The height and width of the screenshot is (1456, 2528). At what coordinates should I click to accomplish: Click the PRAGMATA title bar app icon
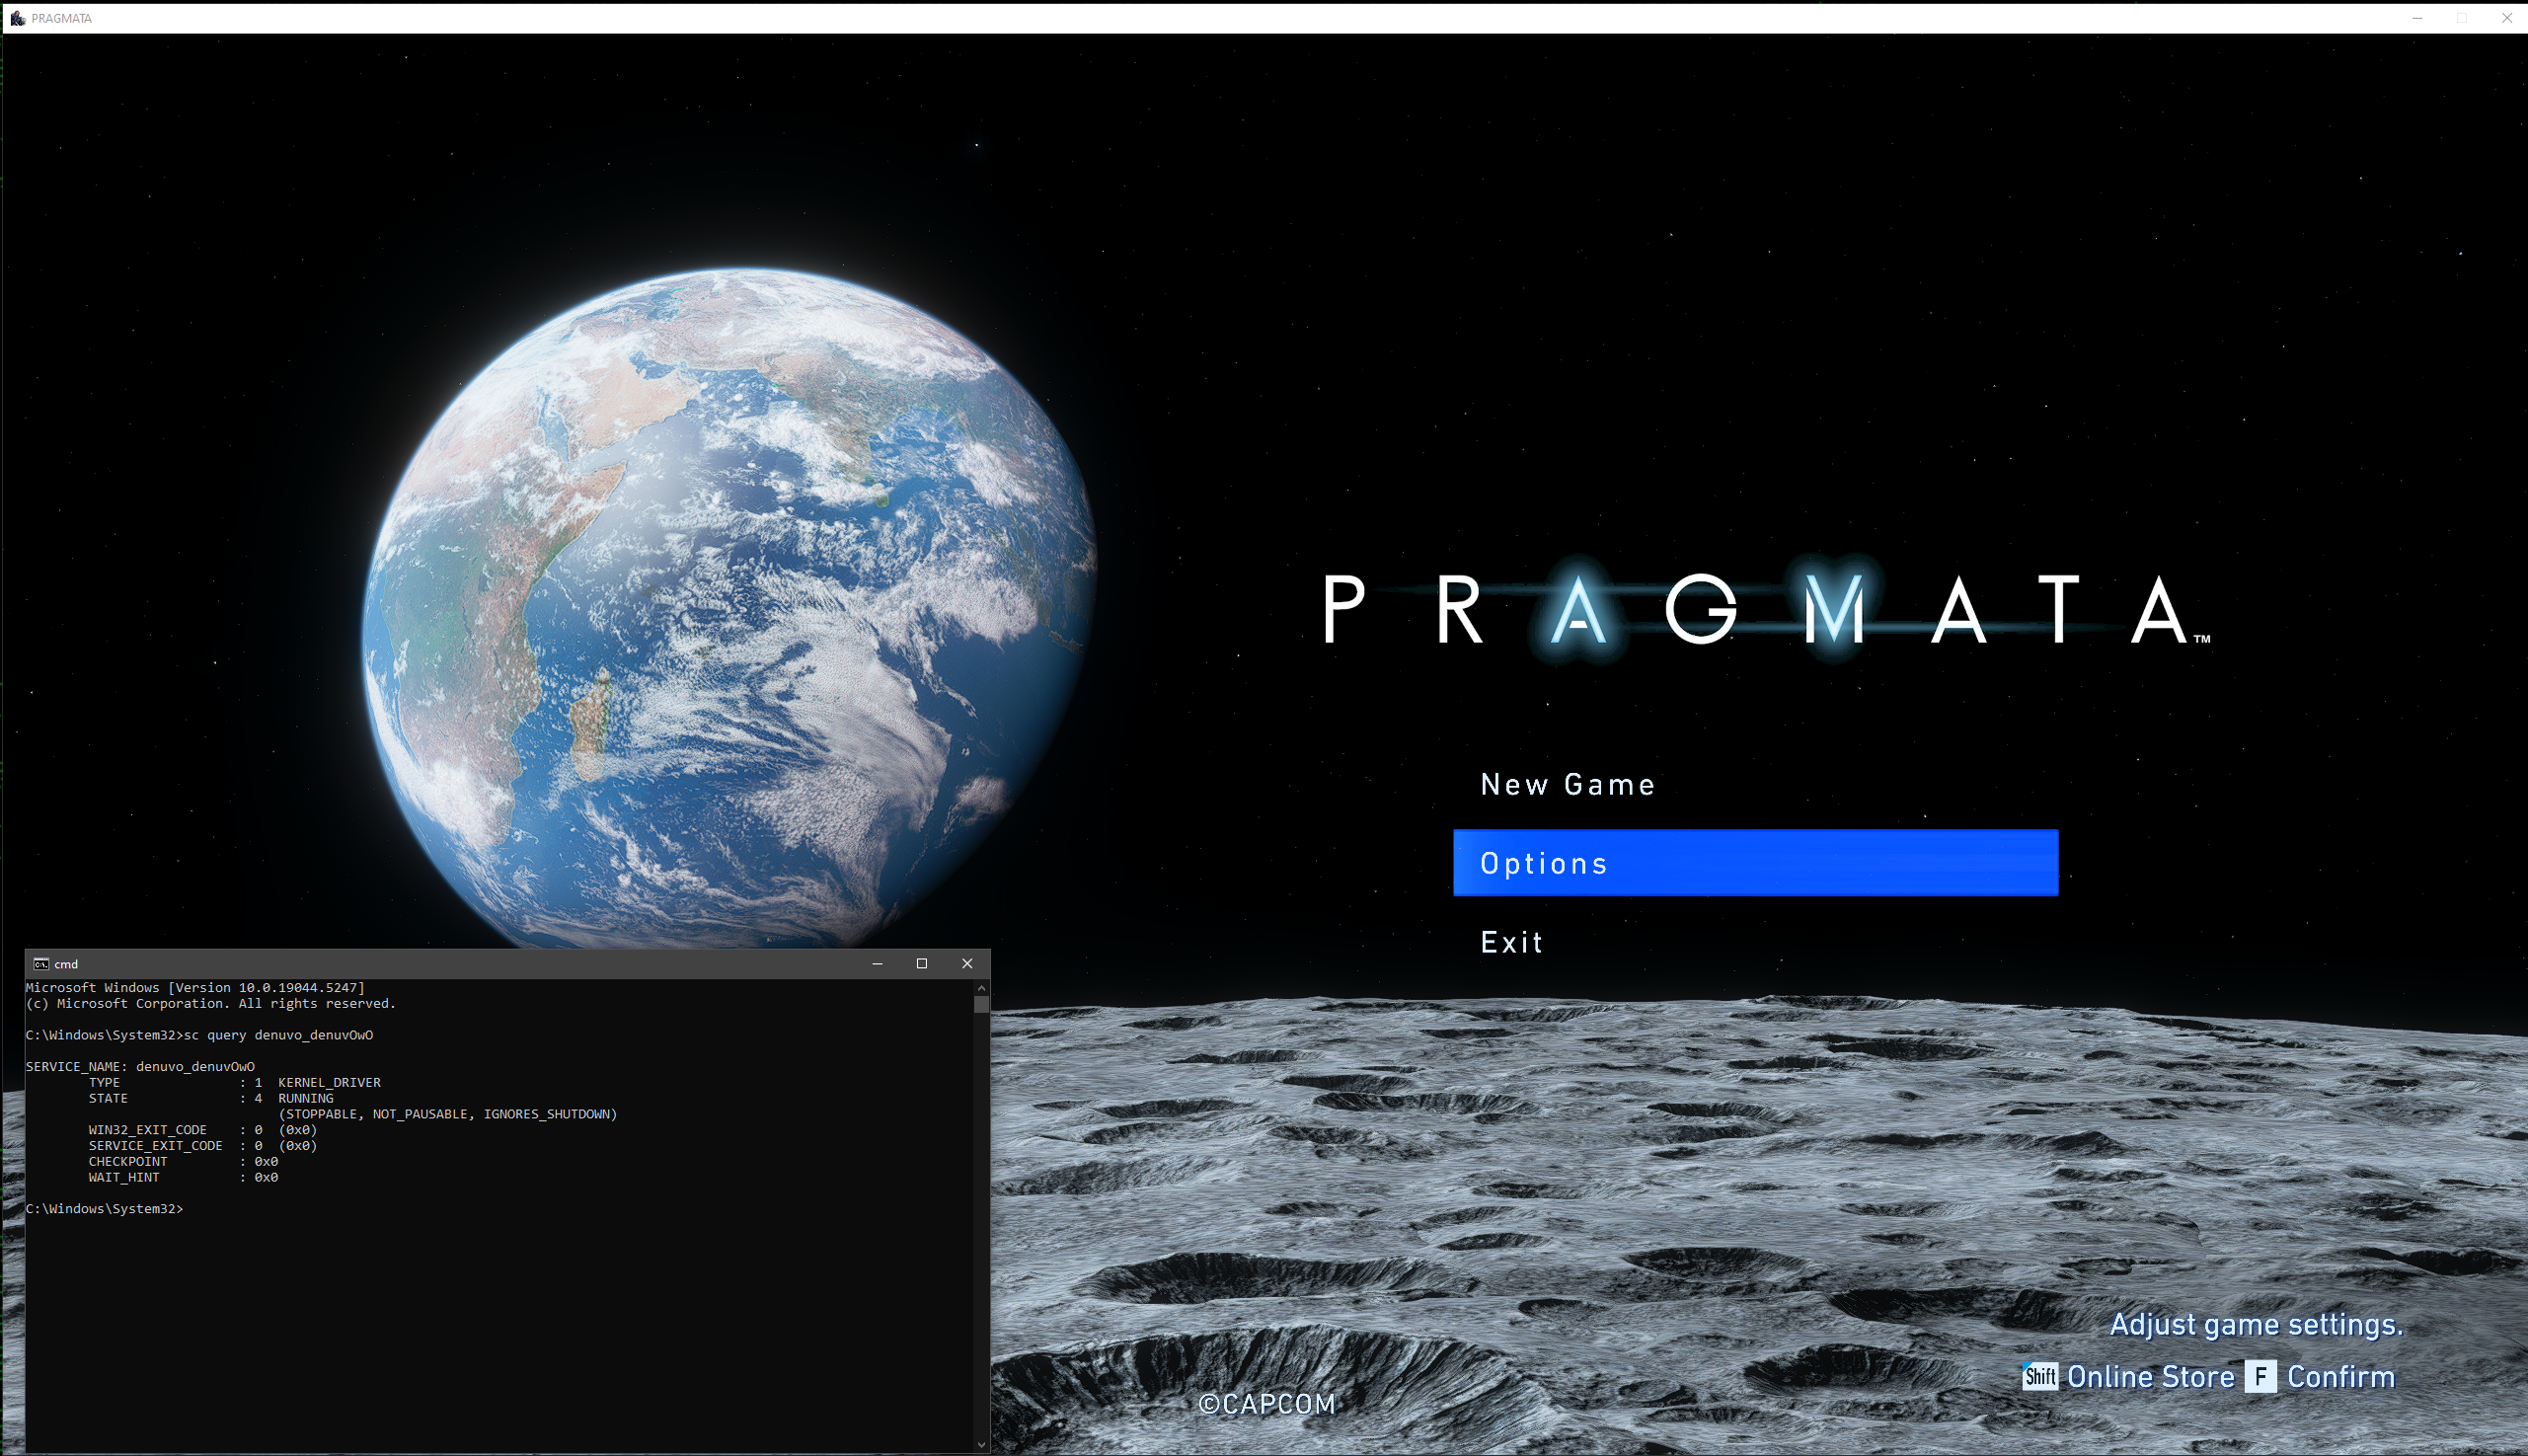point(17,18)
